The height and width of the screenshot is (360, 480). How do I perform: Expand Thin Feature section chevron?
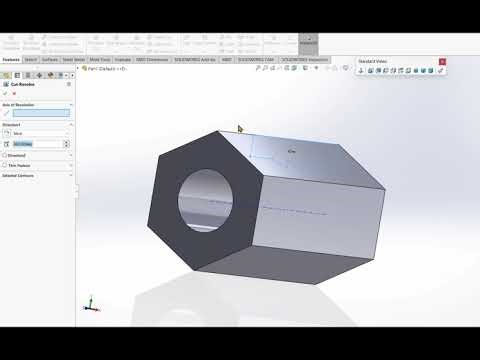tap(71, 165)
